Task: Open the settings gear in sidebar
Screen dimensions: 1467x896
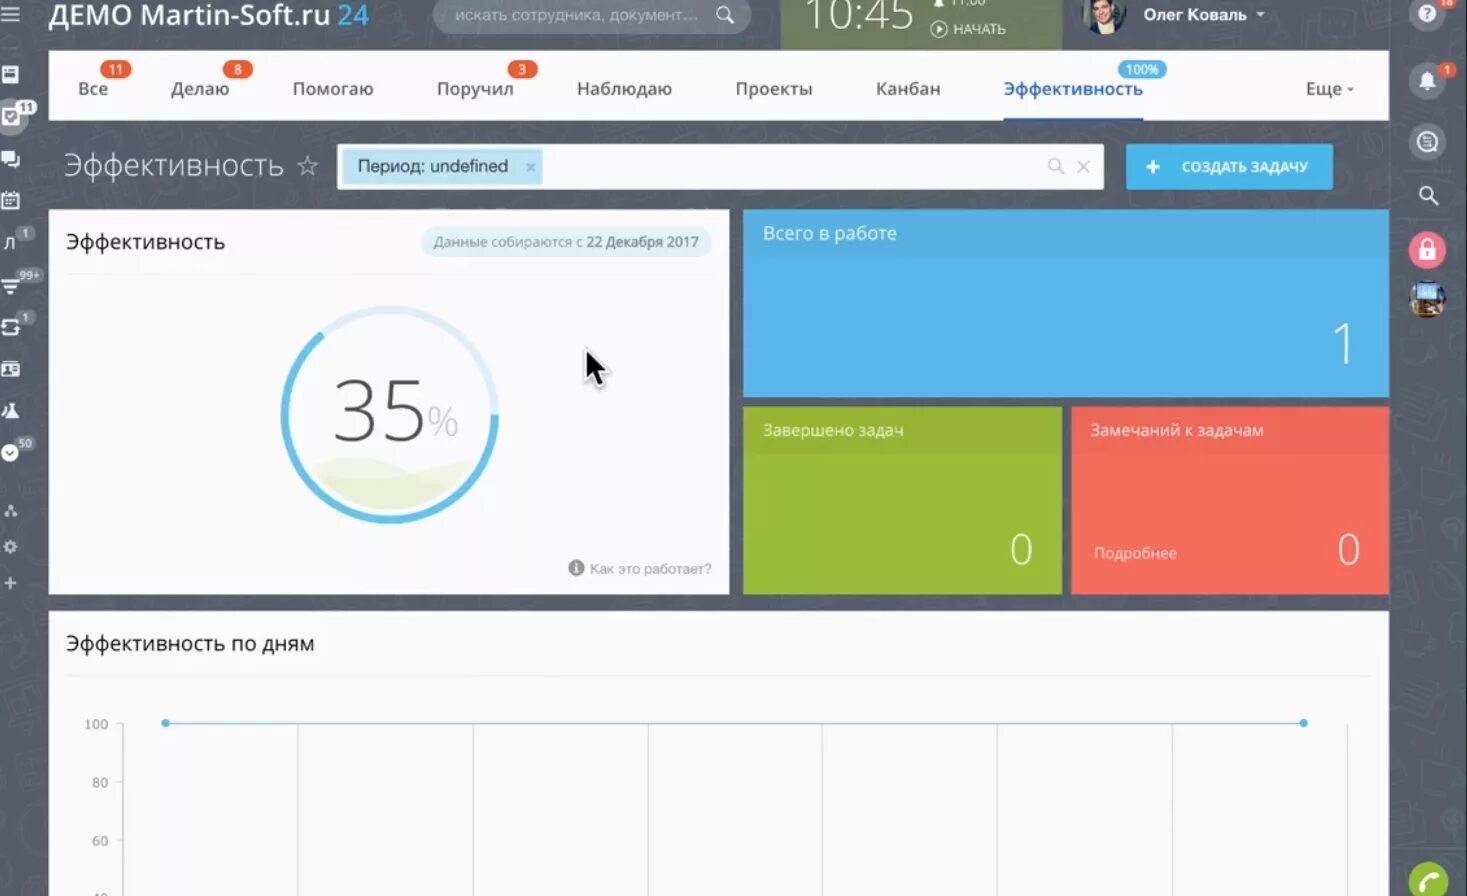Action: point(10,547)
